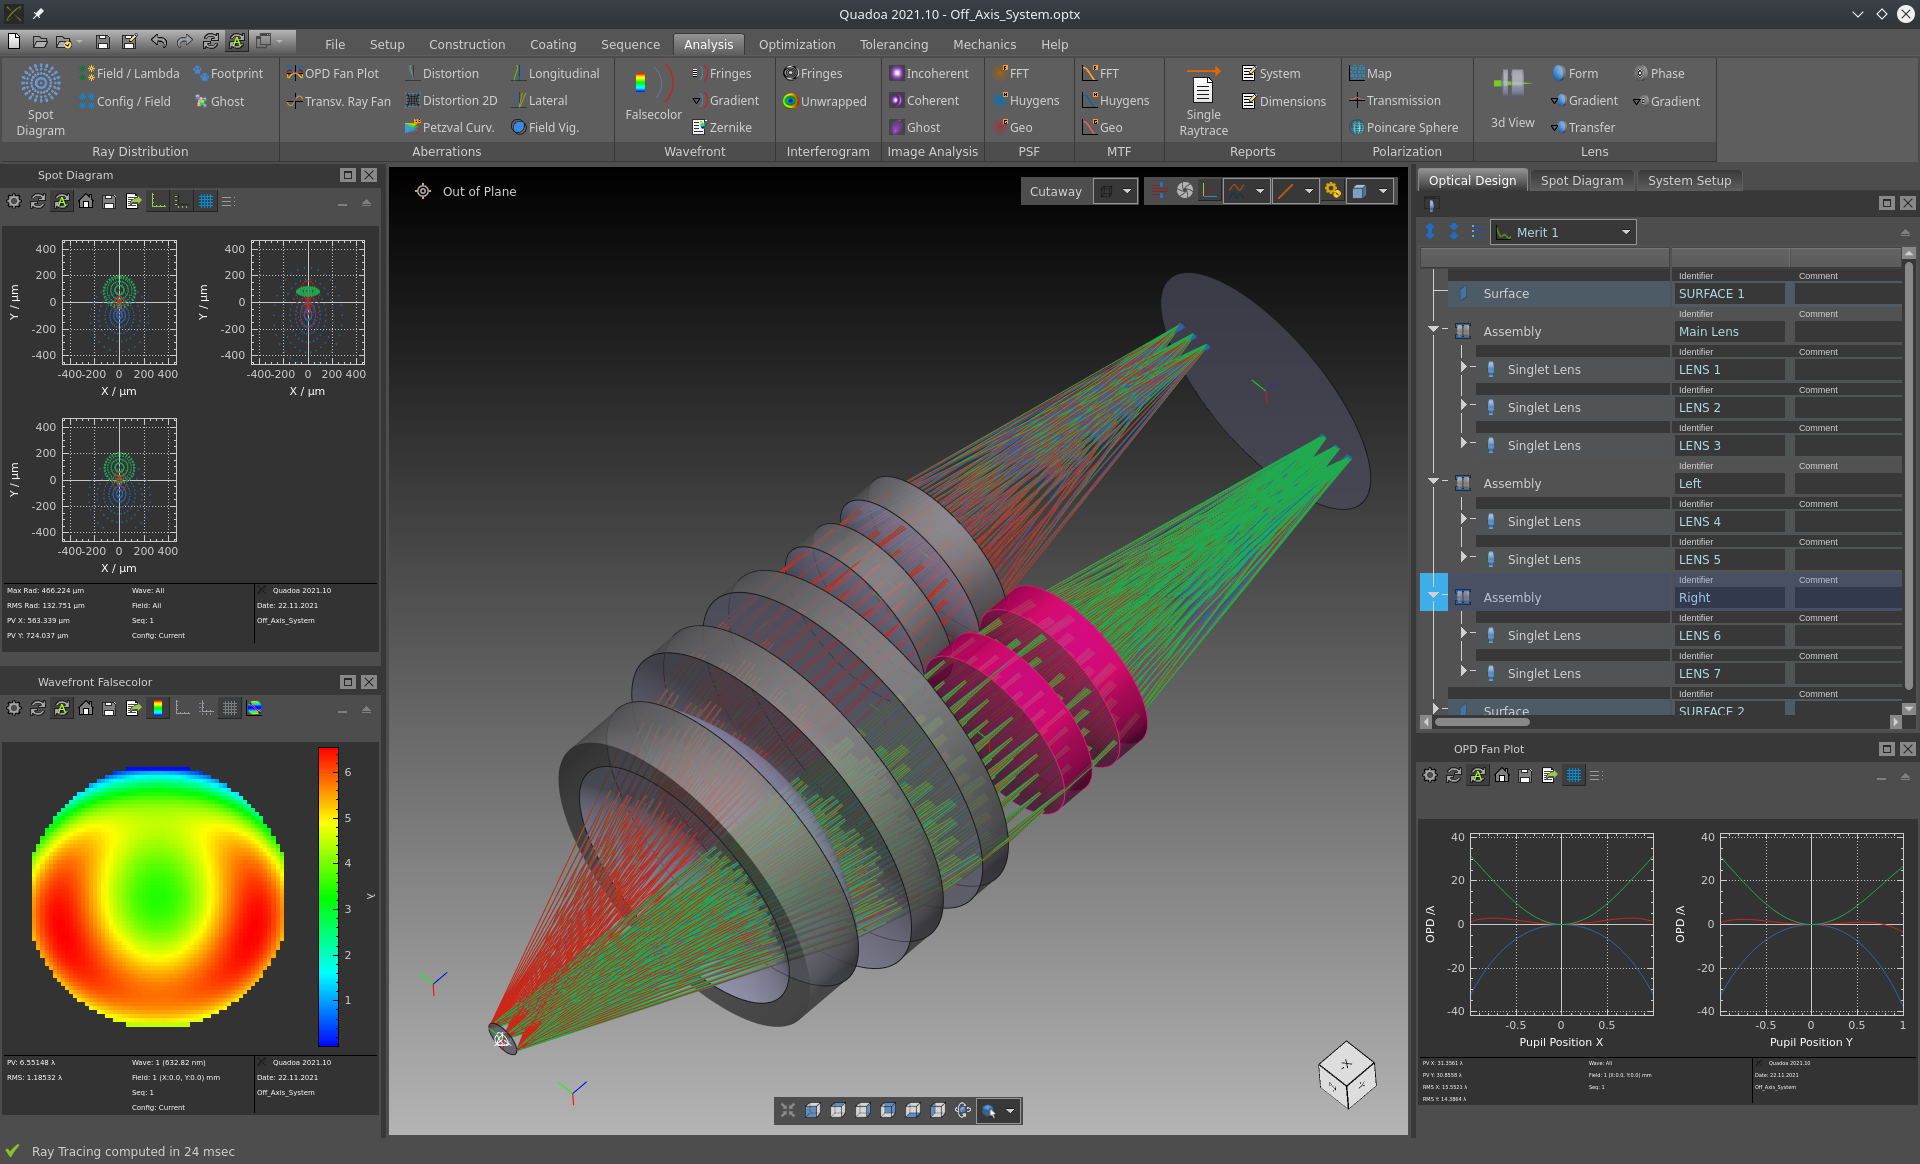Switch to the right-side Spot Diagram tab
The image size is (1920, 1164).
[x=1581, y=180]
